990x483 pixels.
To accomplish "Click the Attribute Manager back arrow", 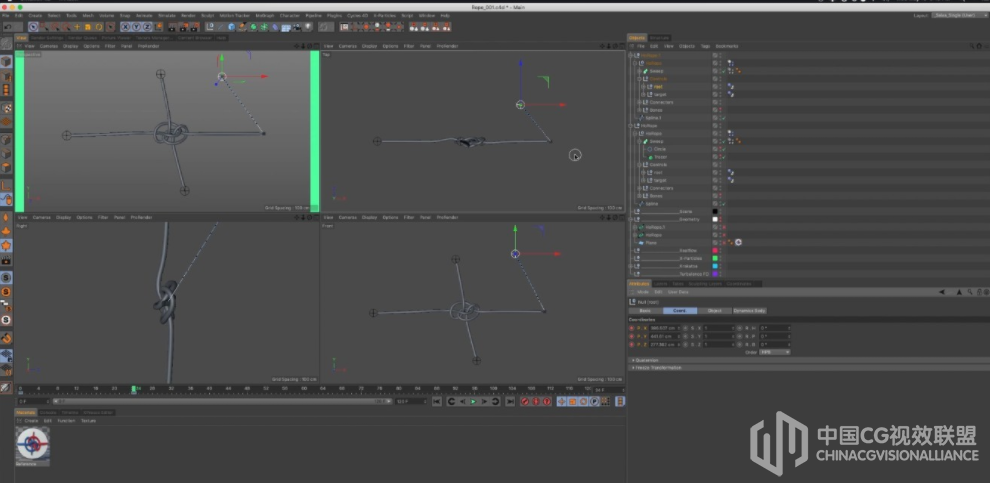I will click(x=941, y=292).
